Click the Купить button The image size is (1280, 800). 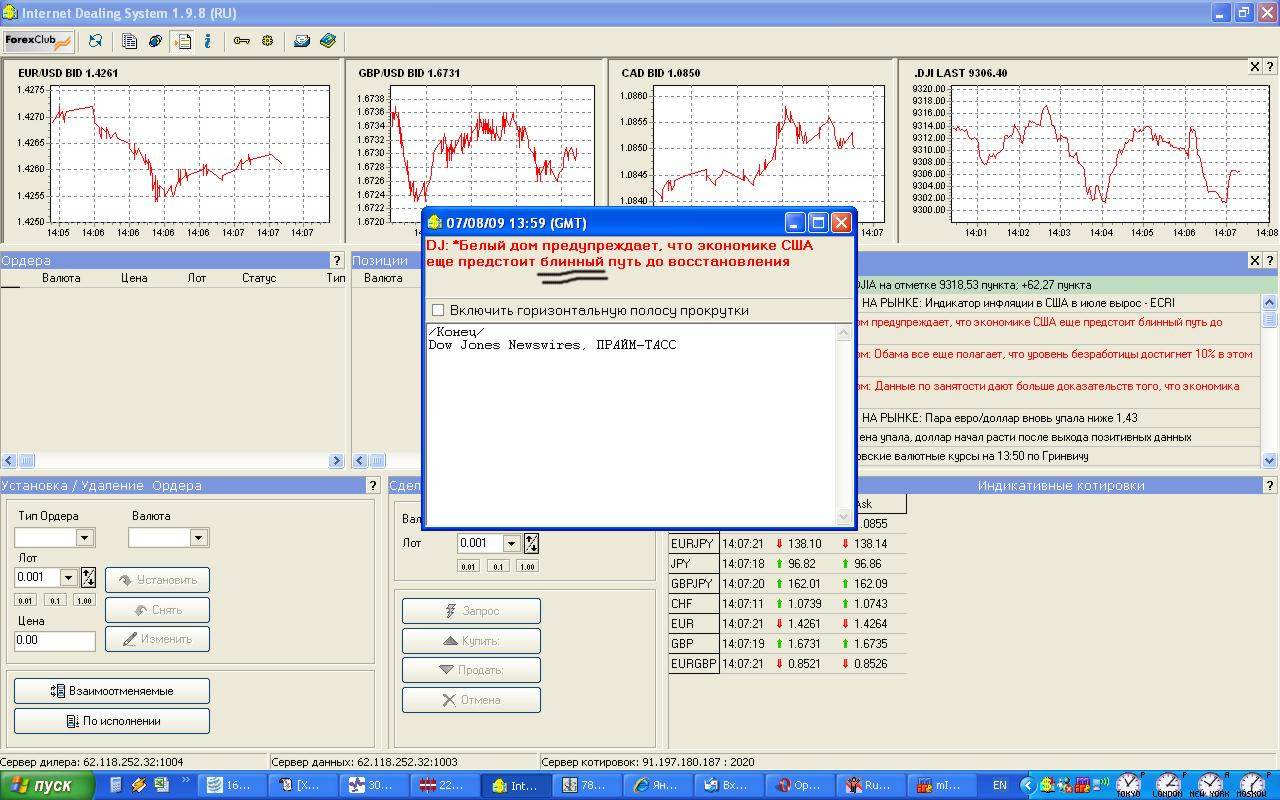[471, 640]
